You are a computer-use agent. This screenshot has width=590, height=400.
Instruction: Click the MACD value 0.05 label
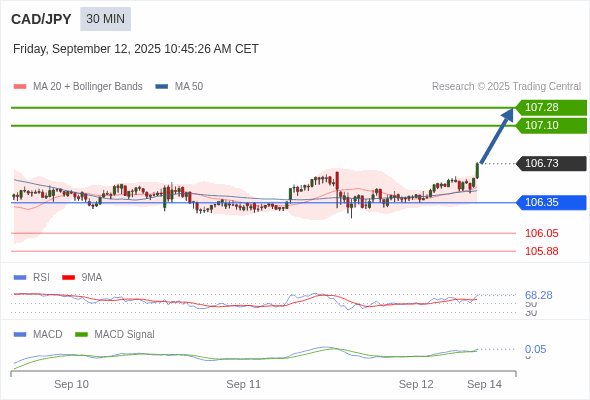[535, 349]
